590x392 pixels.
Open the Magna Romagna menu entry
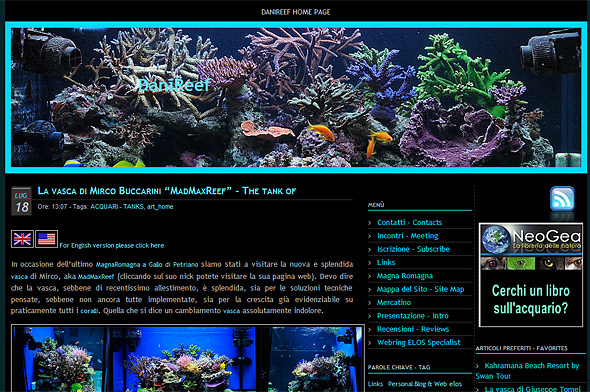405,276
